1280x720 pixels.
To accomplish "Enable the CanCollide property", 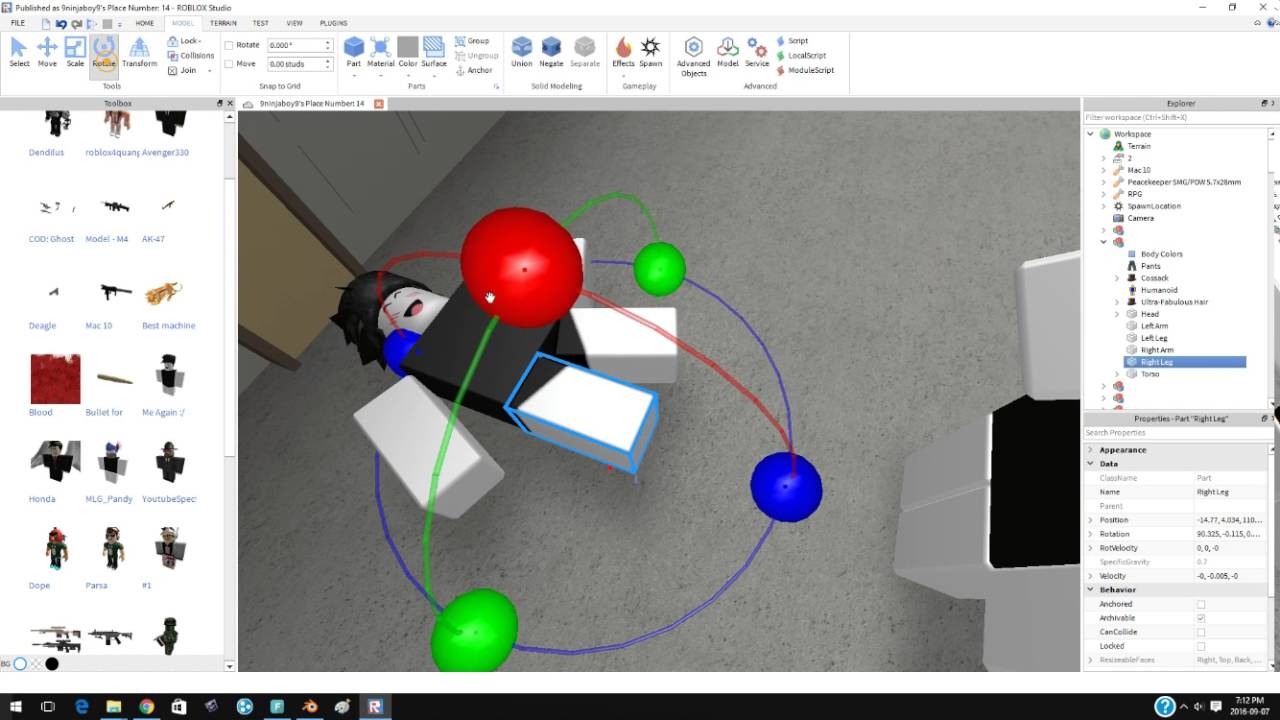I will (1201, 632).
